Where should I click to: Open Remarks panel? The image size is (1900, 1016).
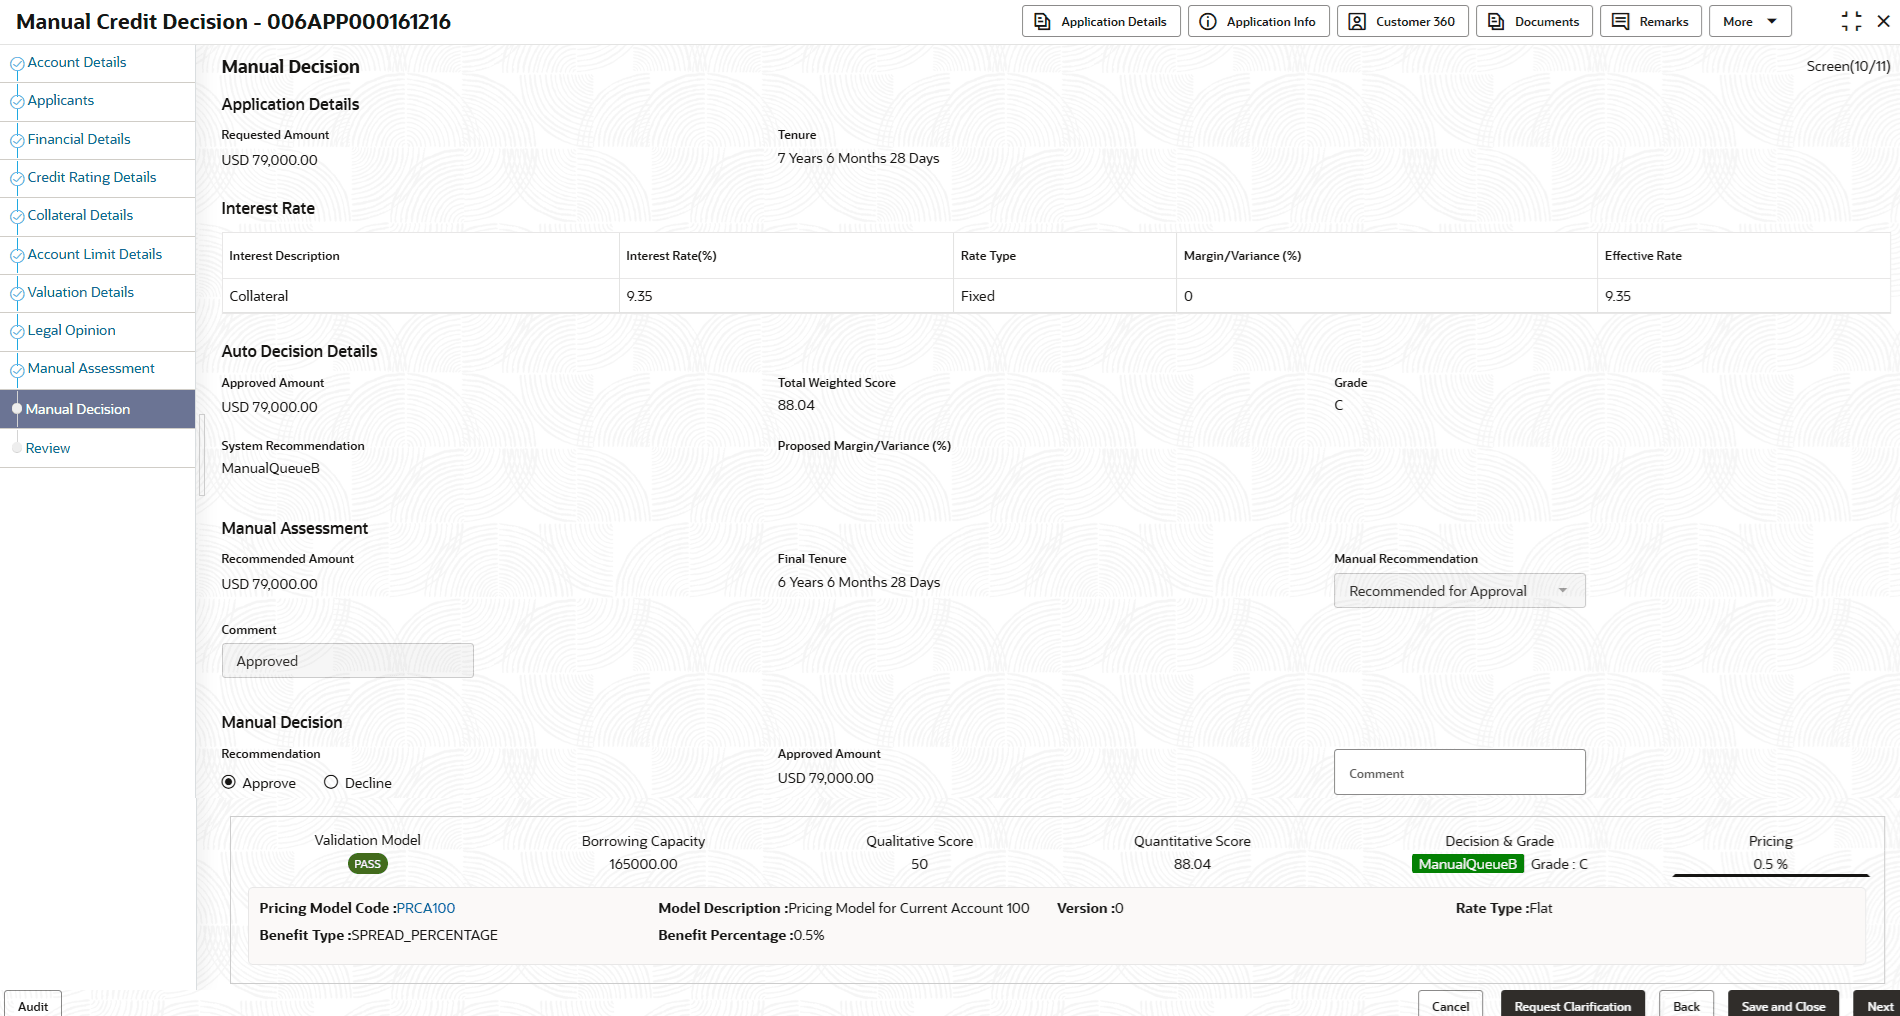tap(1651, 21)
